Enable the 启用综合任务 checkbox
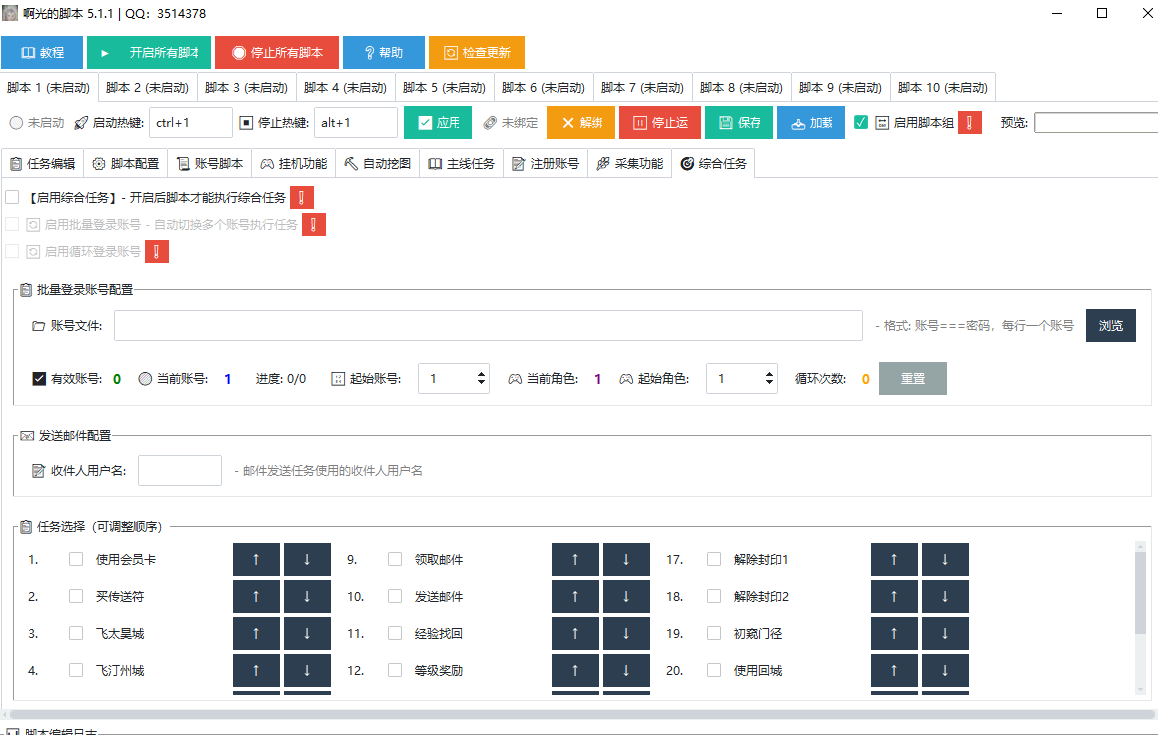 tap(12, 197)
